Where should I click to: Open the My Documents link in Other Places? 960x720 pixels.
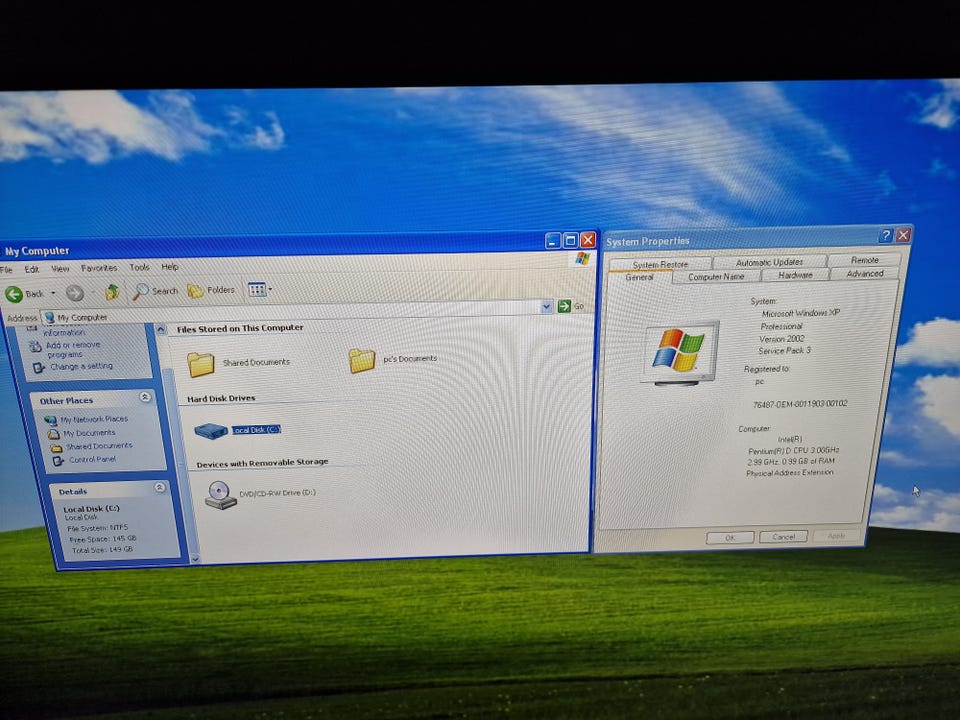point(89,433)
